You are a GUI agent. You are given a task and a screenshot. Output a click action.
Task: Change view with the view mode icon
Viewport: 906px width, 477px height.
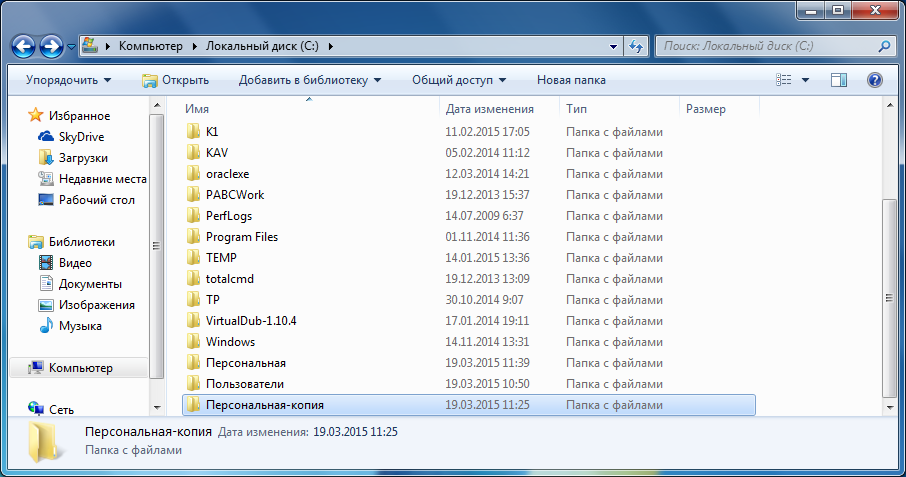(784, 80)
